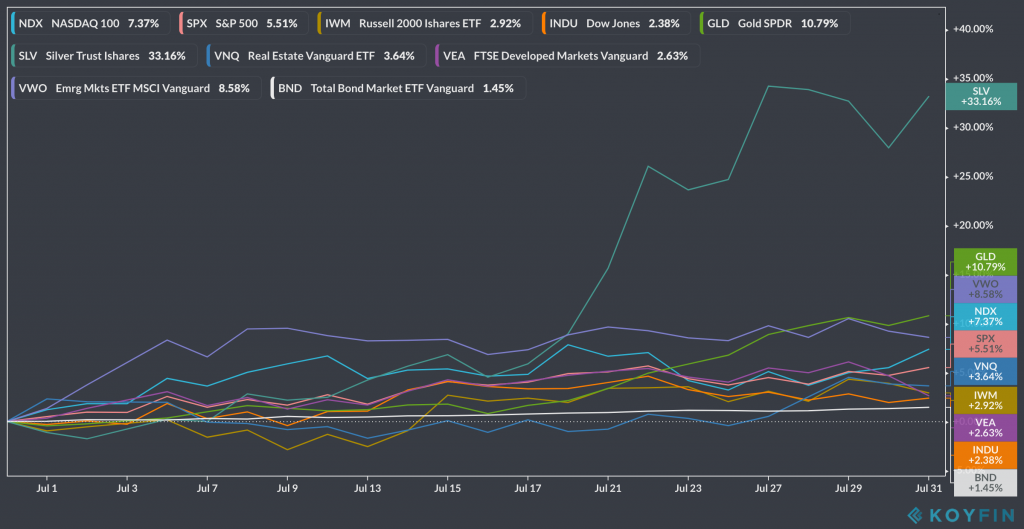This screenshot has height=529, width=1024.
Task: Select the SPX S&P 500 legend chip
Action: coord(241,22)
